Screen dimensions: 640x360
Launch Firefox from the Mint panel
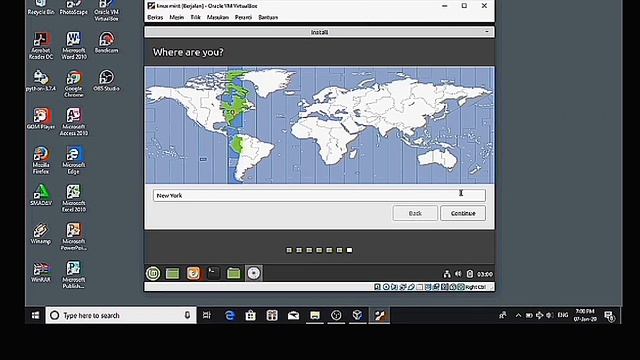193,273
